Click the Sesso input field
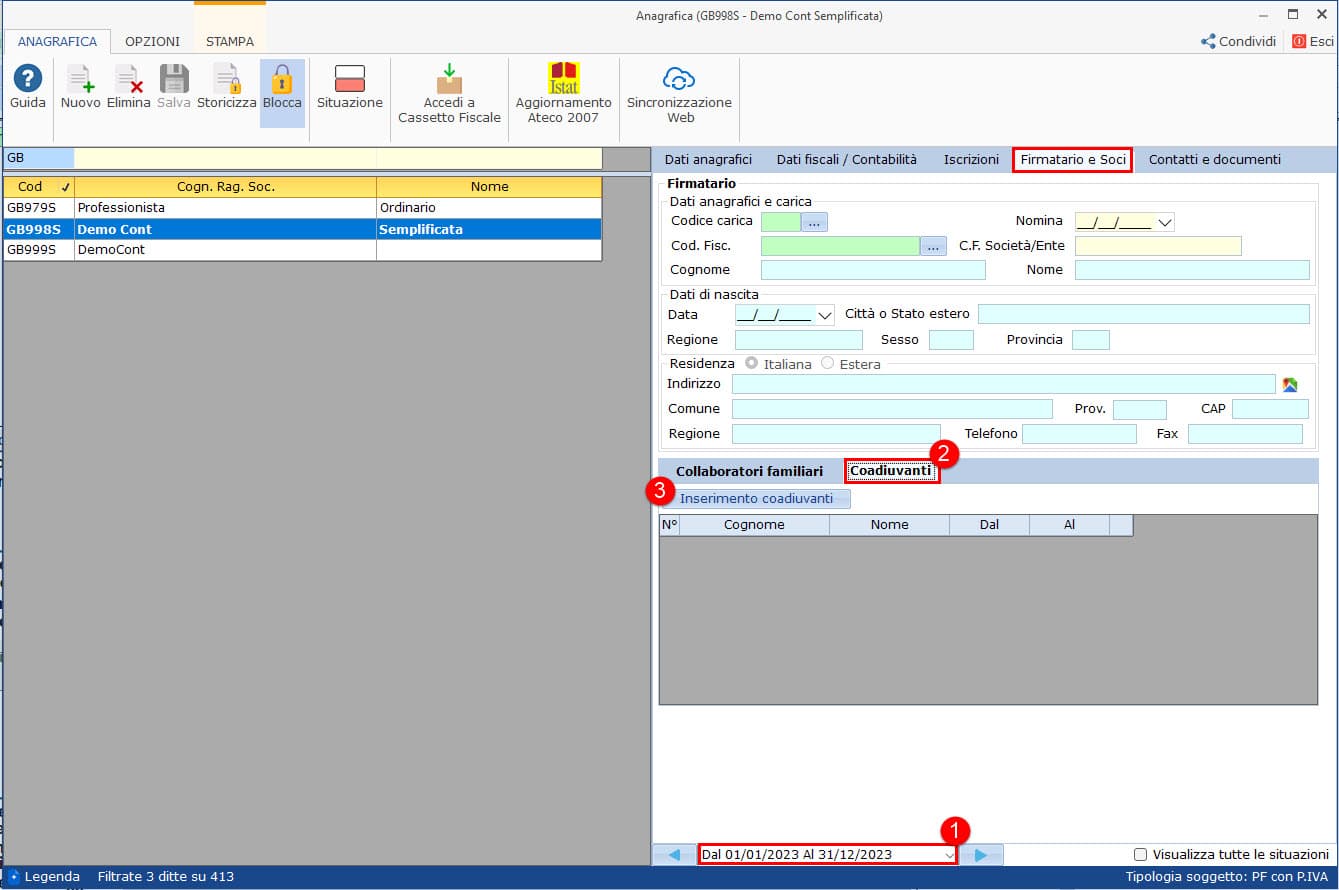The width and height of the screenshot is (1339, 890). tap(951, 340)
